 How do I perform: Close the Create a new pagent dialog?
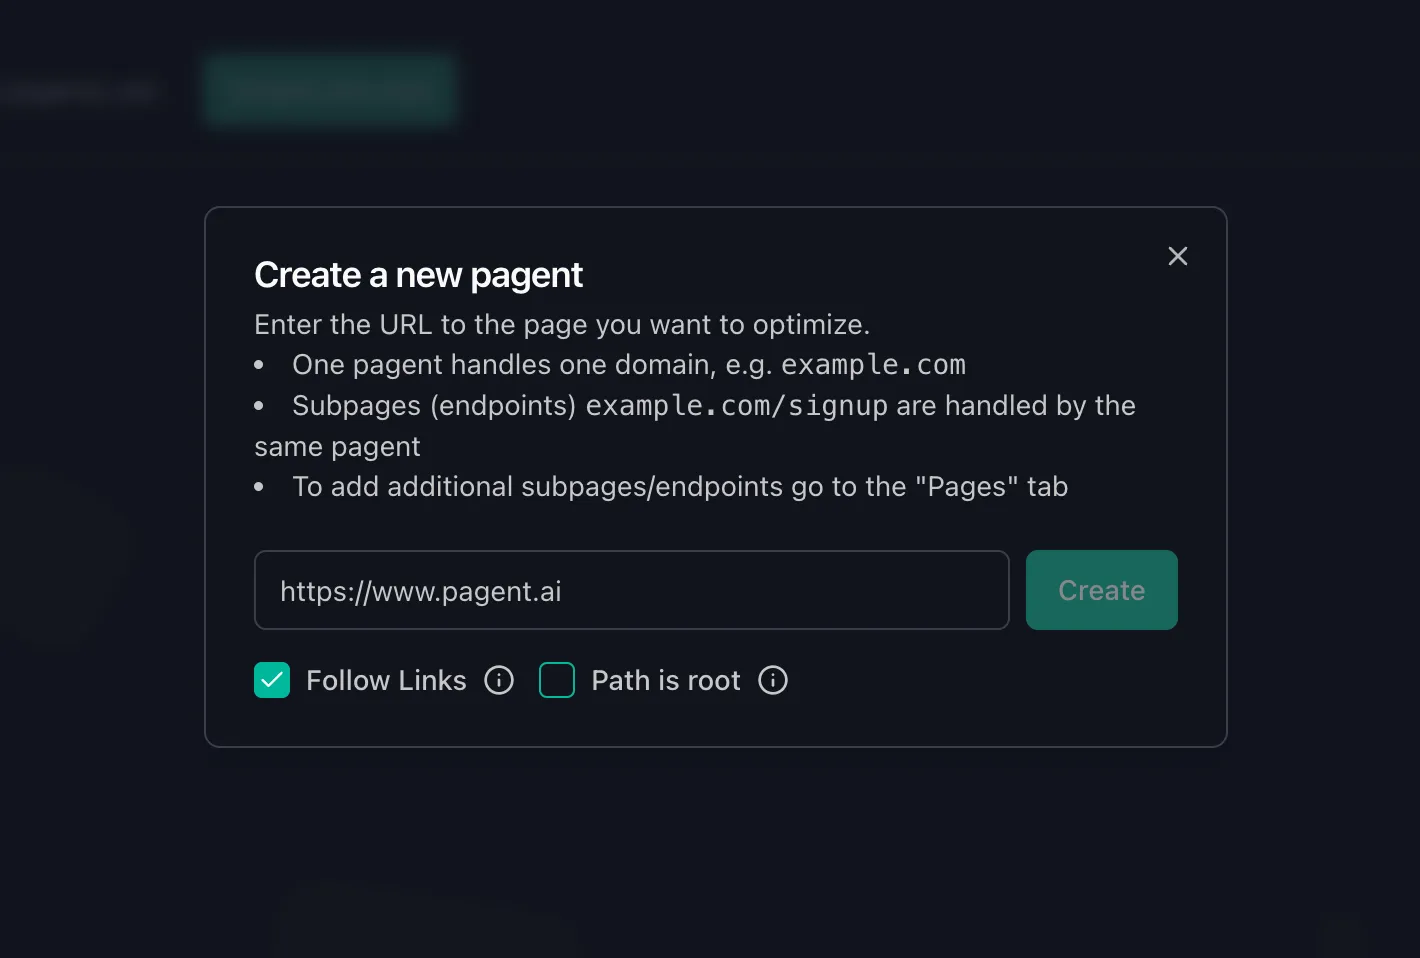pos(1178,256)
